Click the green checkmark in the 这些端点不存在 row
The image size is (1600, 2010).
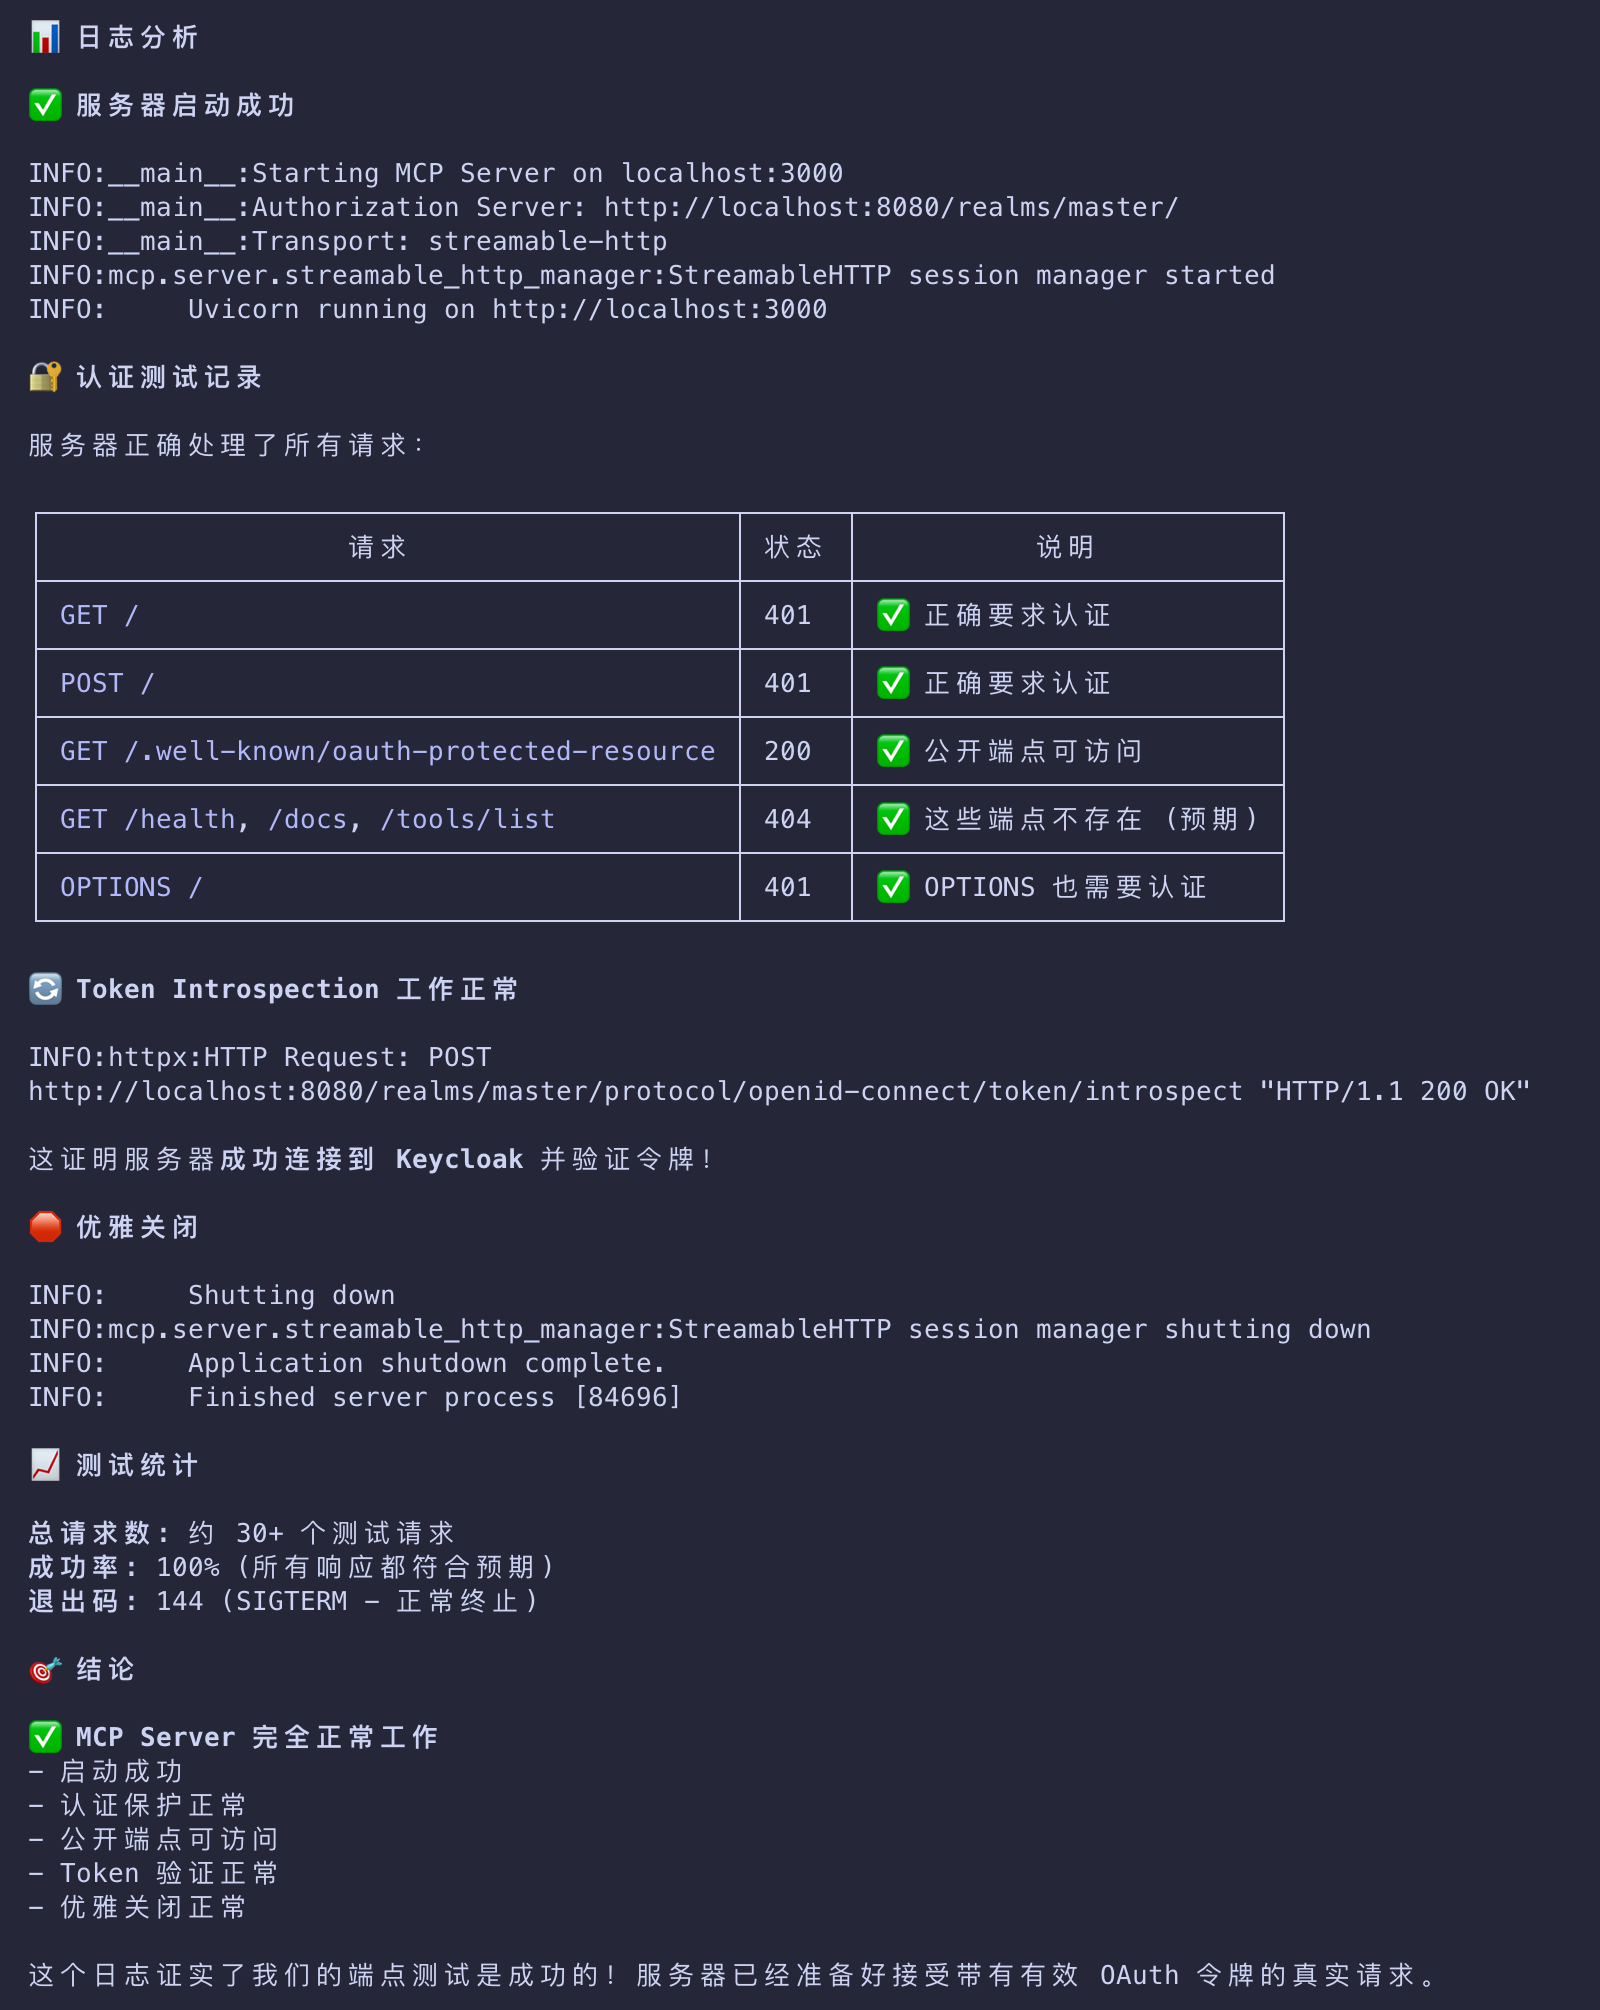coord(893,819)
